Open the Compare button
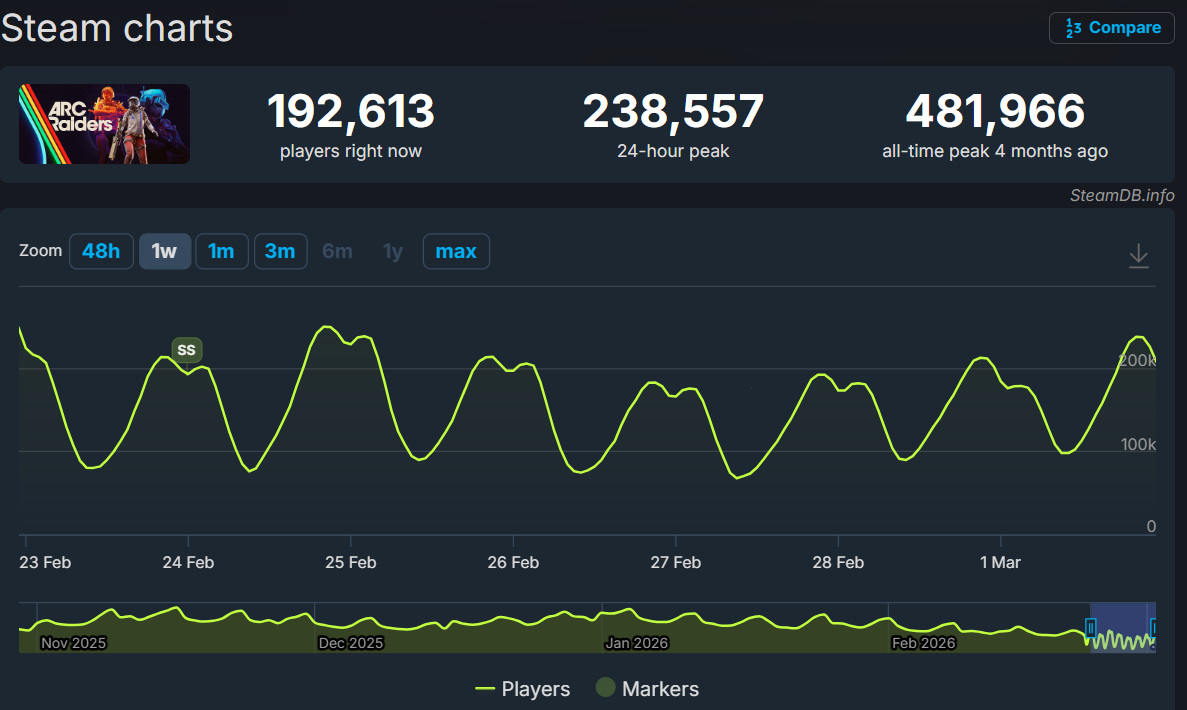Screen dimensions: 1187x710 (x=1111, y=28)
